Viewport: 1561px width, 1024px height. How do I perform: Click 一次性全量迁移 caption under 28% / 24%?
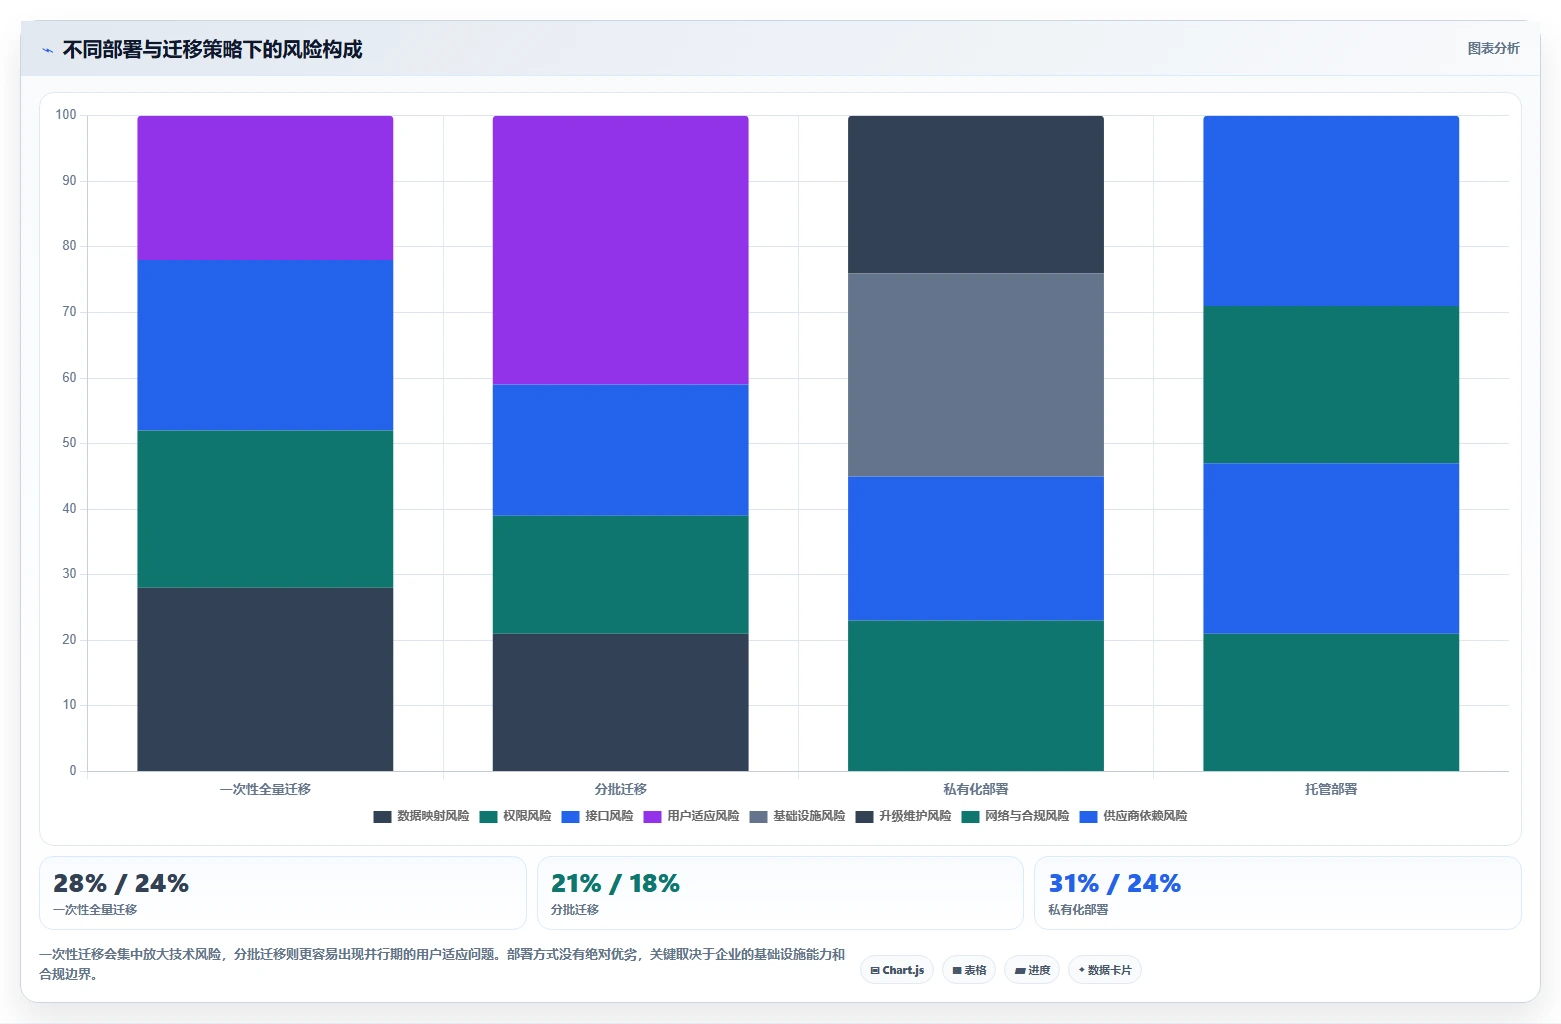pos(95,910)
